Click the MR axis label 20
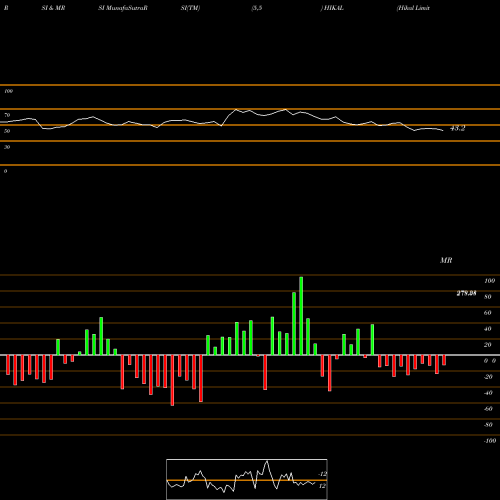Viewport: 500px width, 500px height. [x=488, y=345]
